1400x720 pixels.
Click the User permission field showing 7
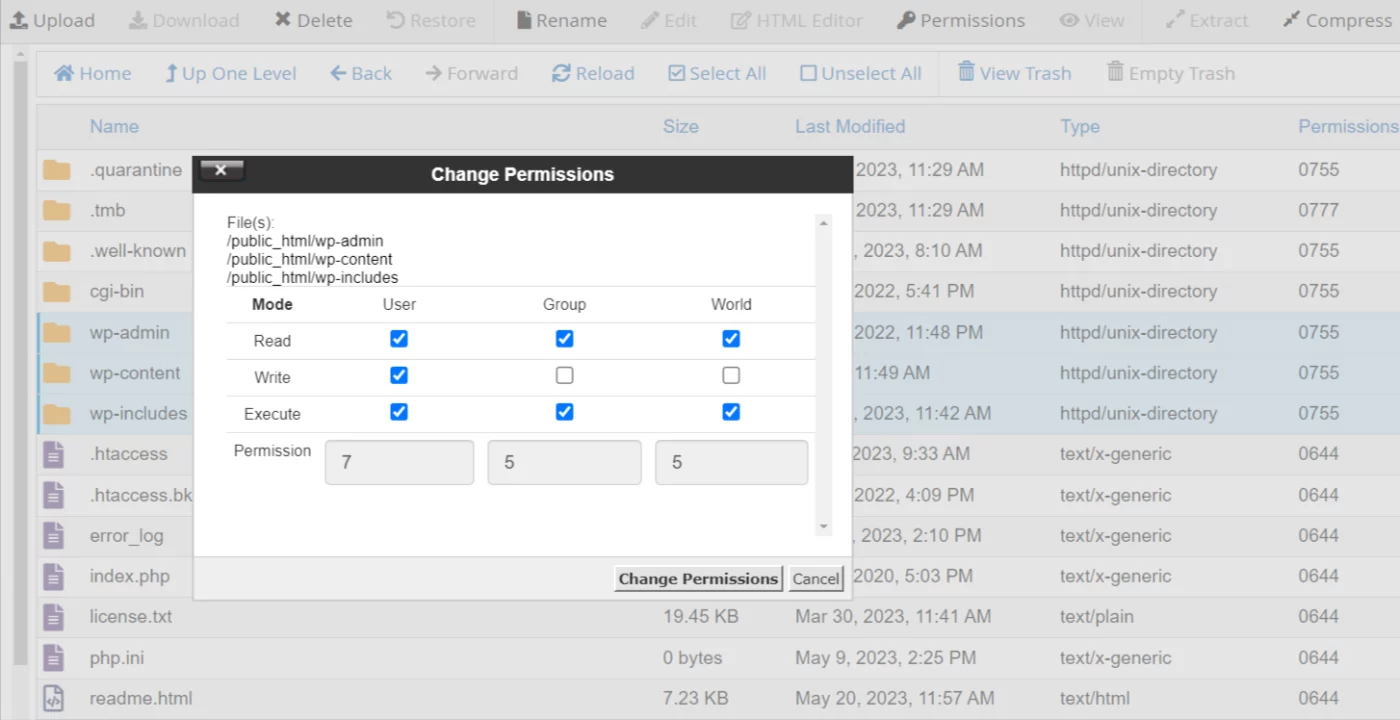point(399,462)
